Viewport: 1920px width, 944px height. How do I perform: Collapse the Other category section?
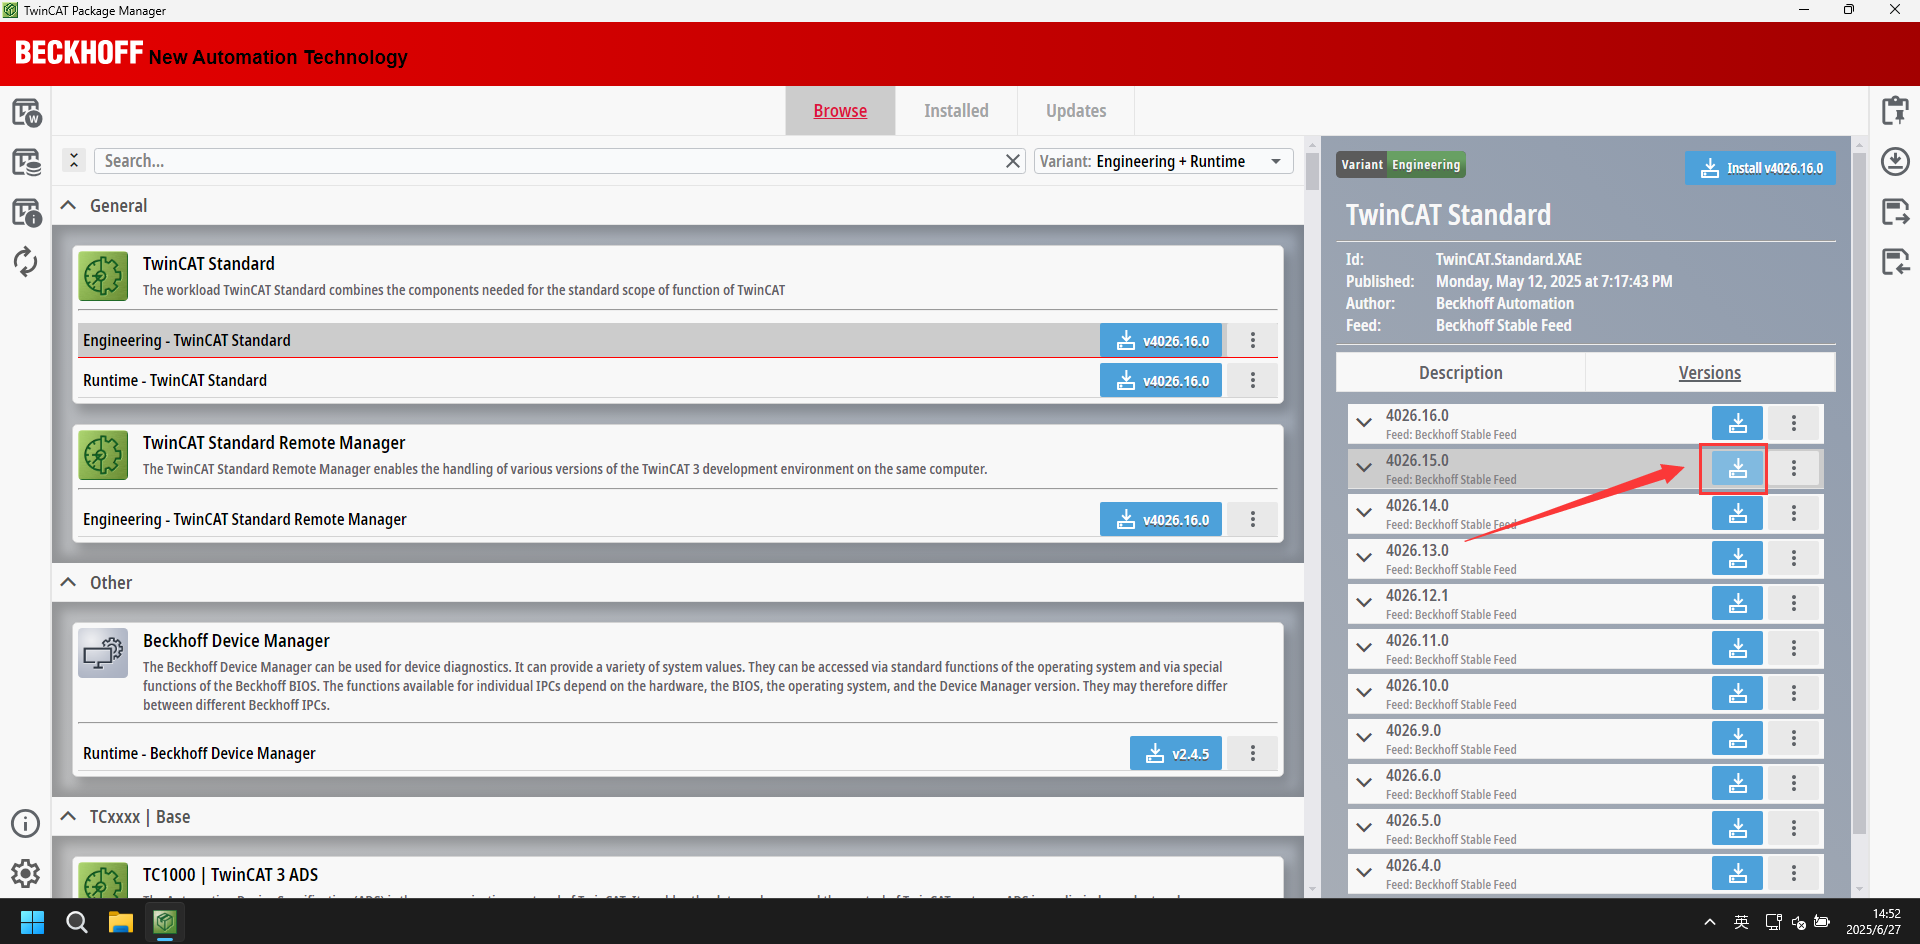pyautogui.click(x=69, y=583)
